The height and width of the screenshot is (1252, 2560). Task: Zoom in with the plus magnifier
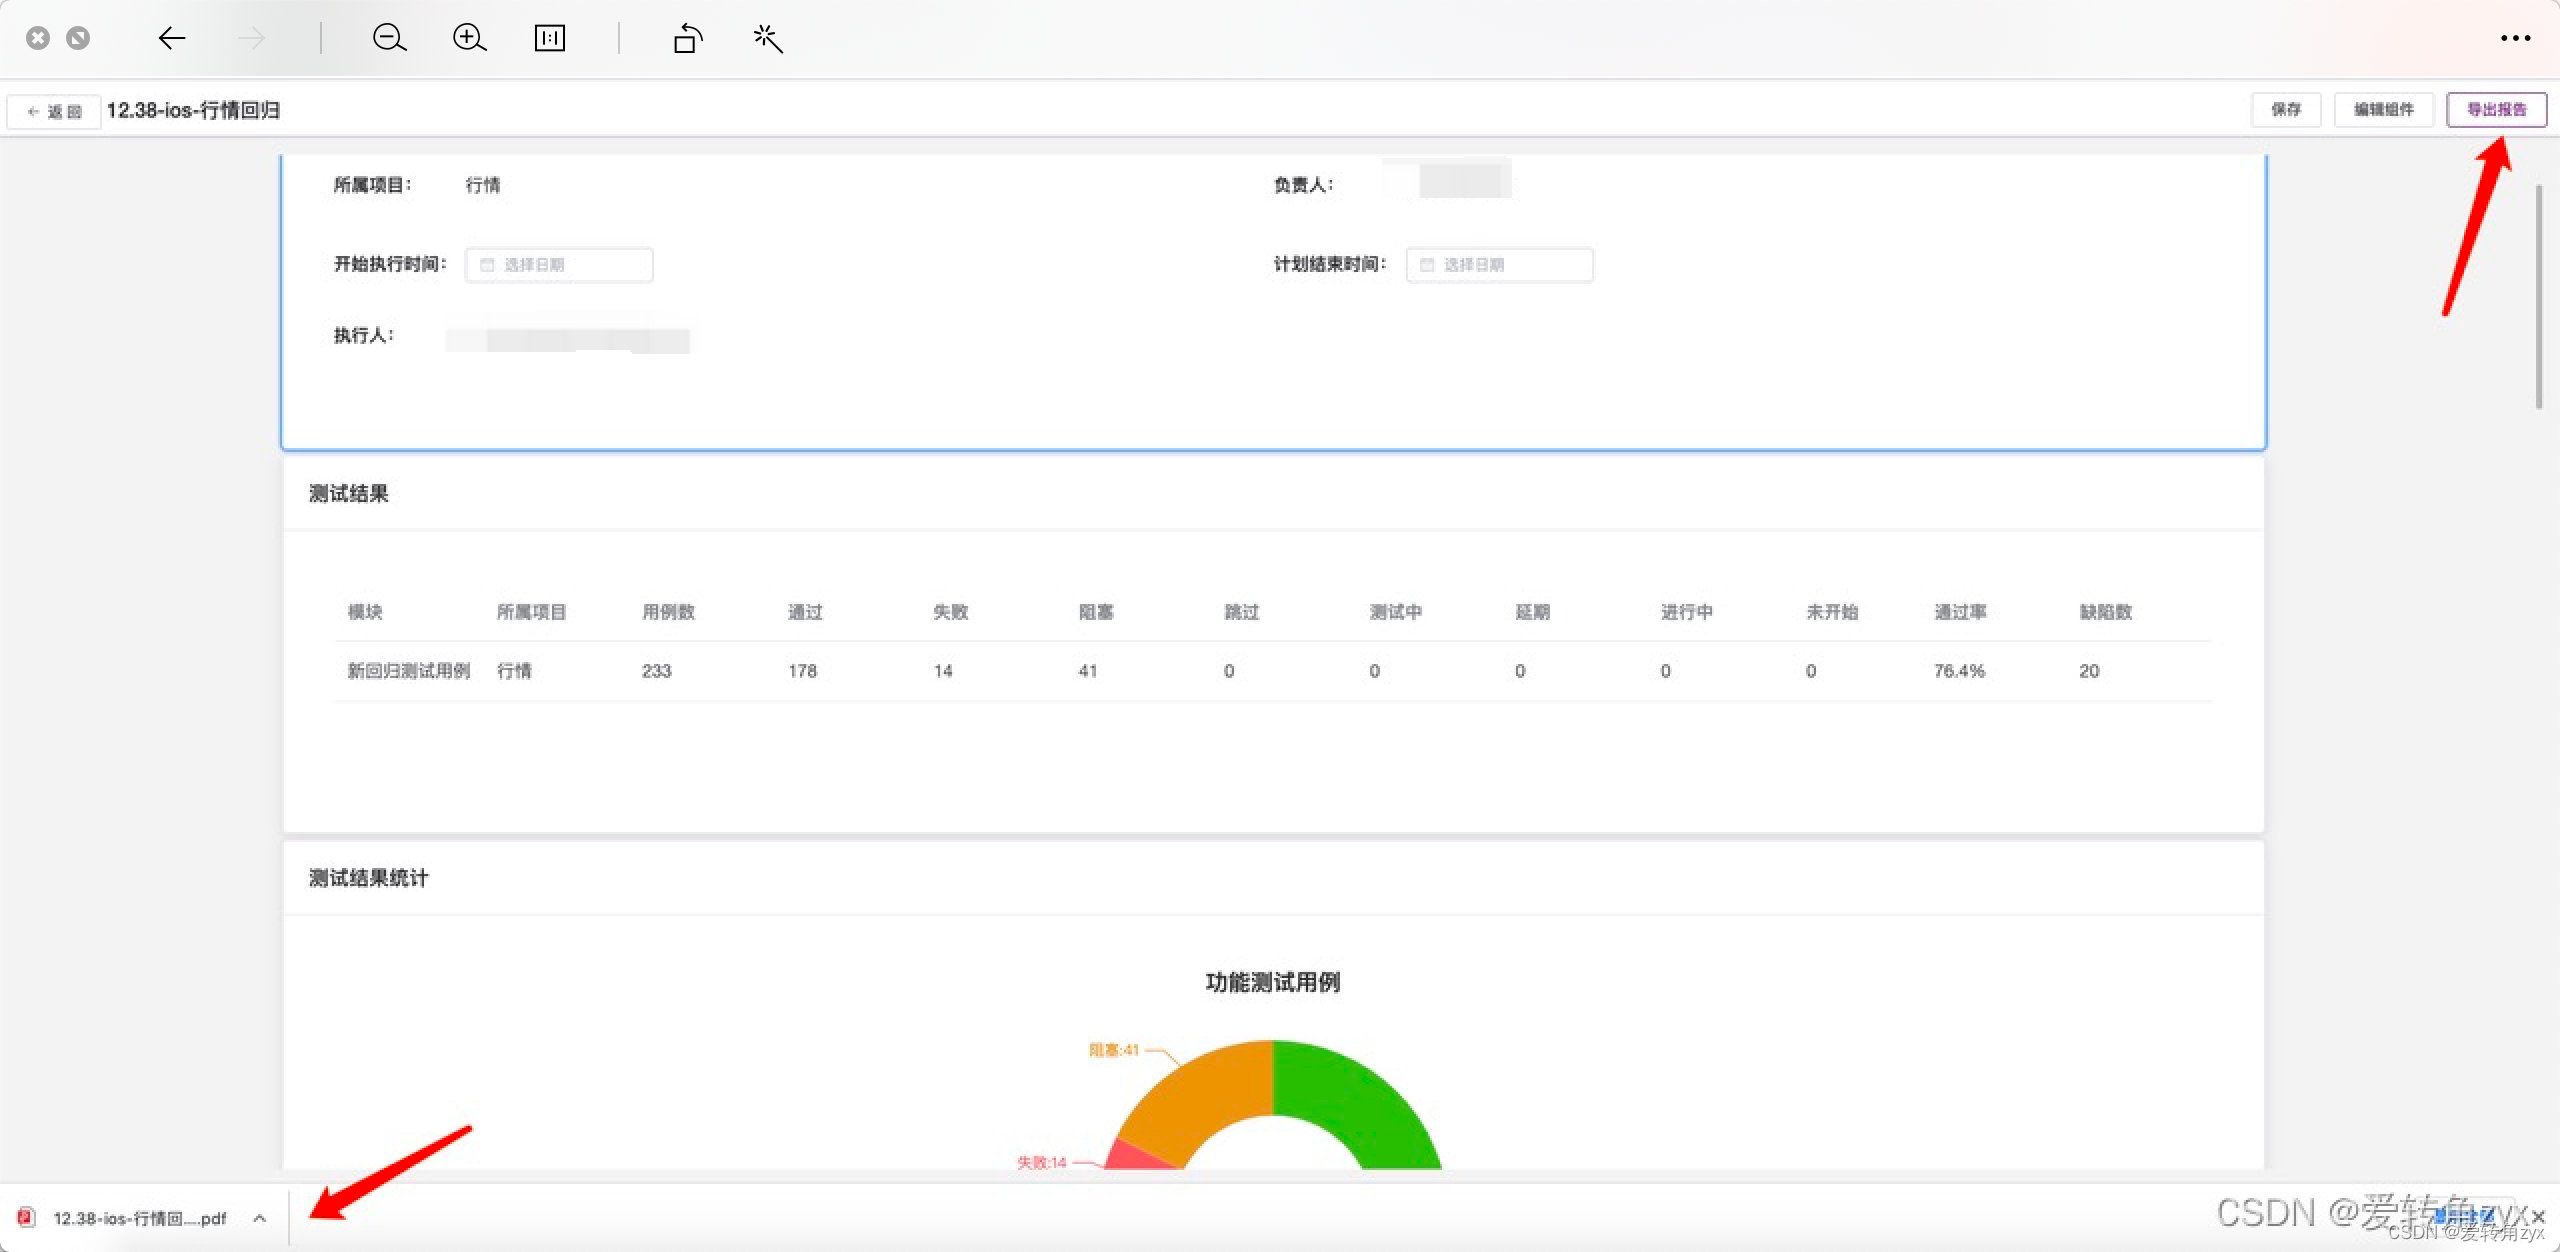pyautogui.click(x=469, y=38)
